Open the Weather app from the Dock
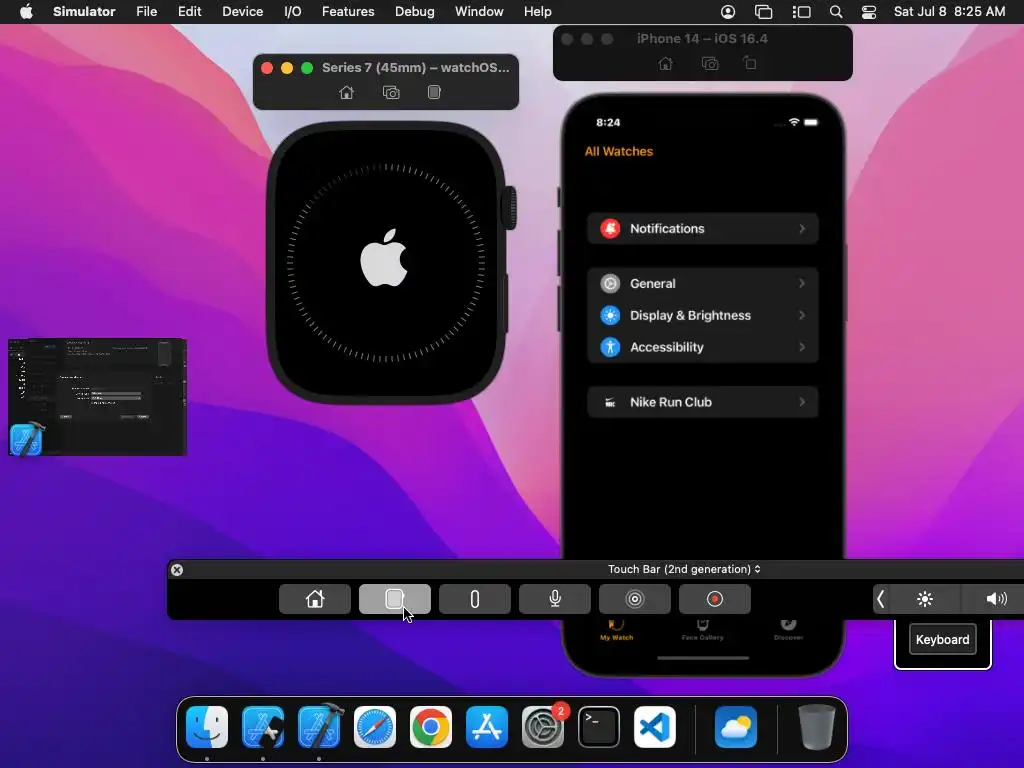Image resolution: width=1024 pixels, height=768 pixels. pyautogui.click(x=736, y=727)
